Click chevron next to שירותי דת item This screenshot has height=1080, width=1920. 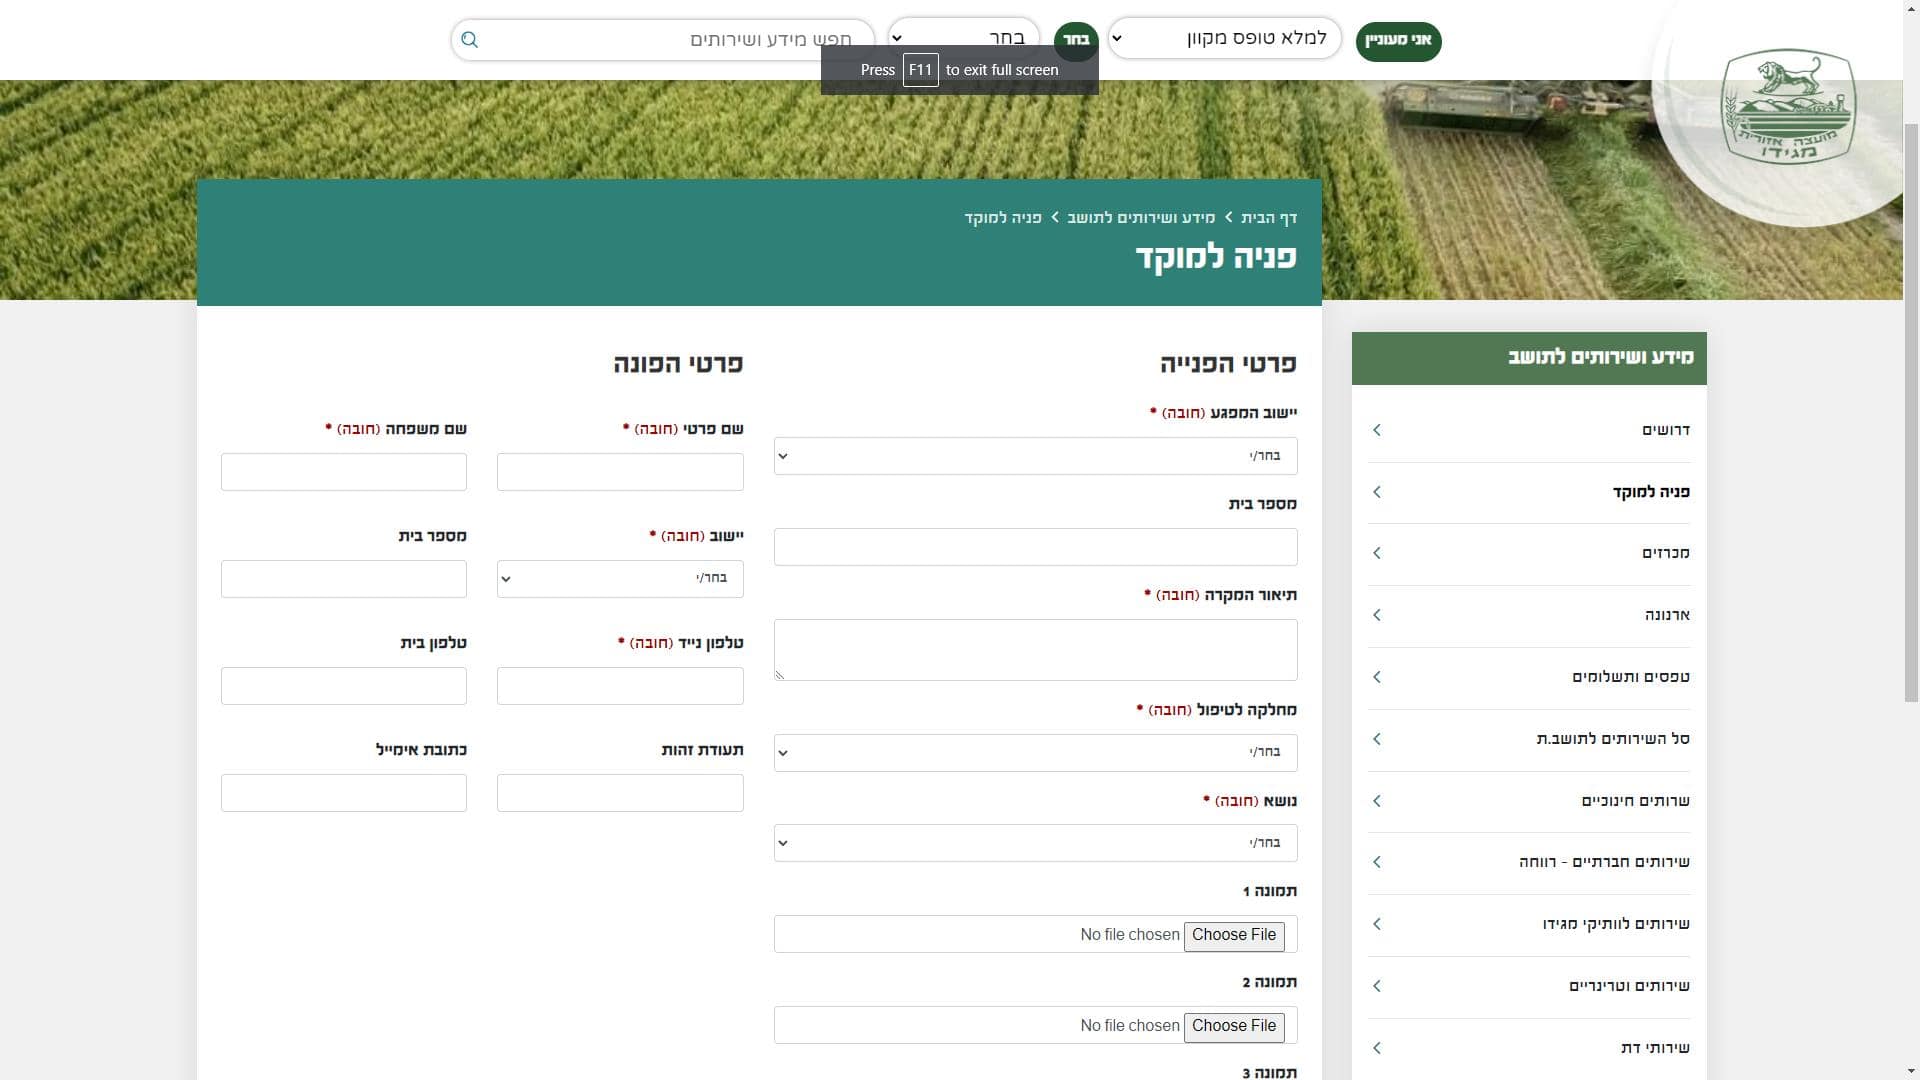point(1377,1048)
